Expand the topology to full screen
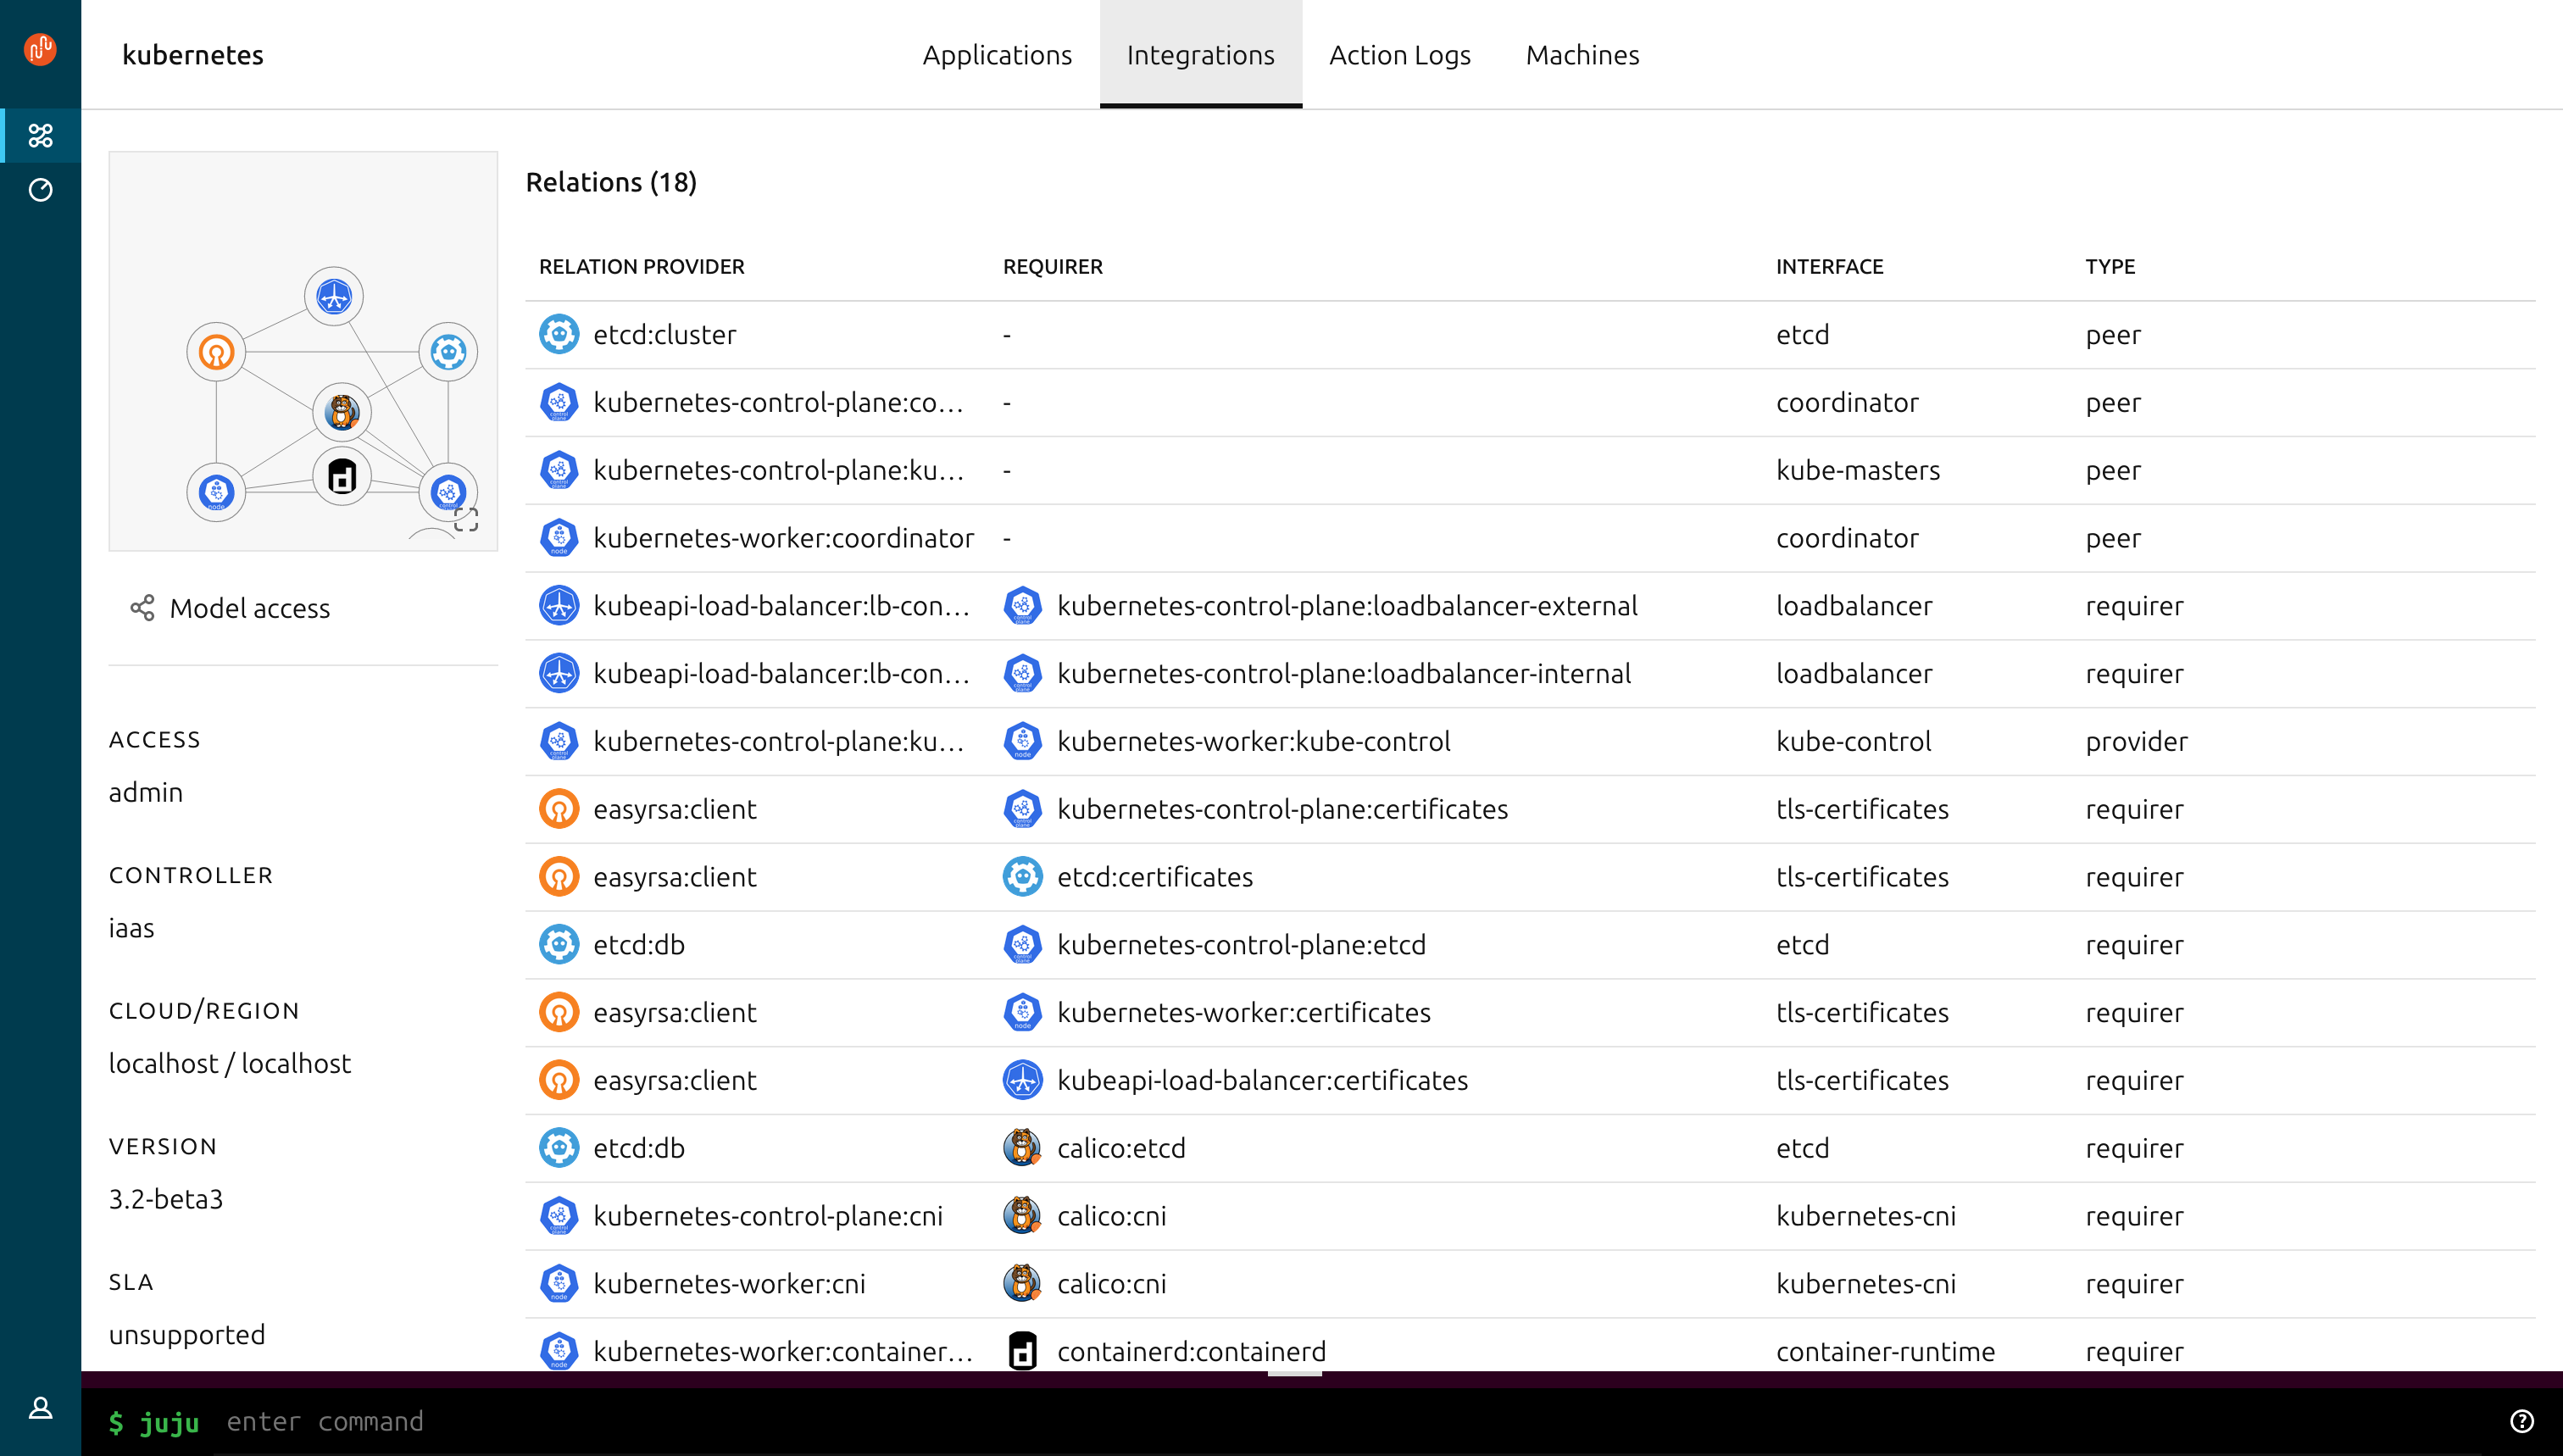2563x1456 pixels. coord(466,519)
